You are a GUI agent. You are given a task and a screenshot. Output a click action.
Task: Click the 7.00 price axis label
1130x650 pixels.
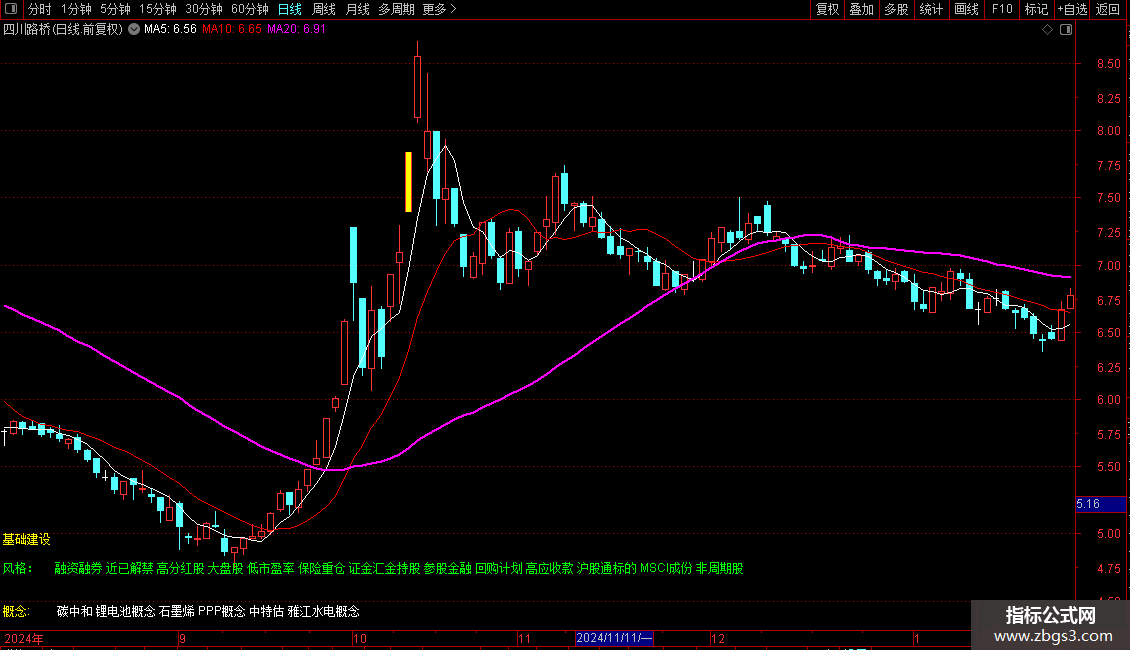pos(1108,266)
